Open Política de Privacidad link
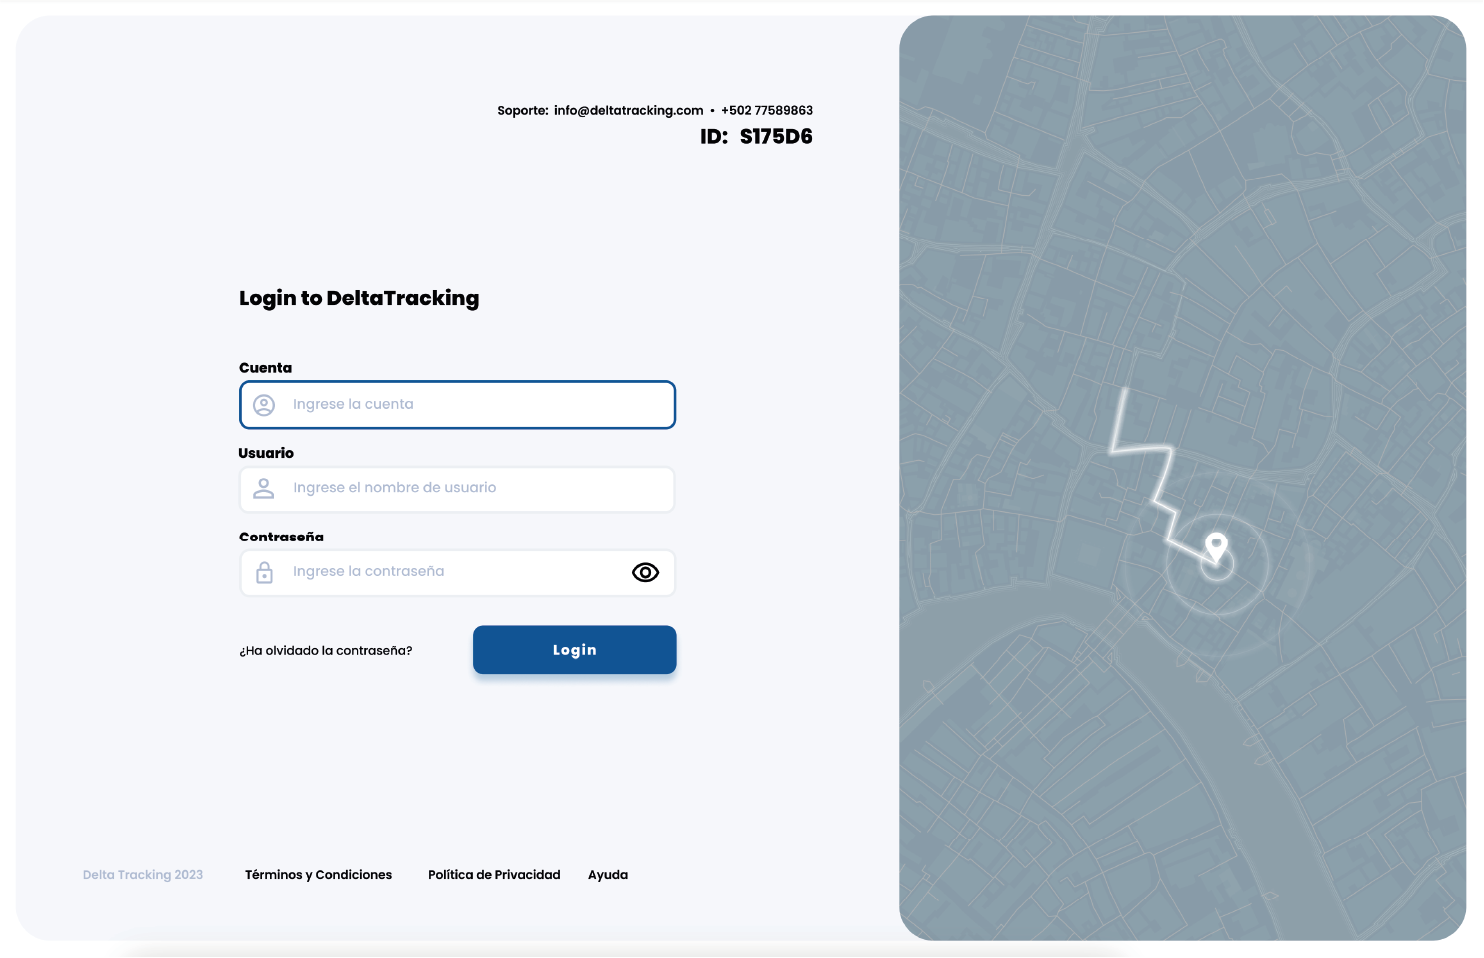This screenshot has height=958, width=1484. [x=494, y=875]
